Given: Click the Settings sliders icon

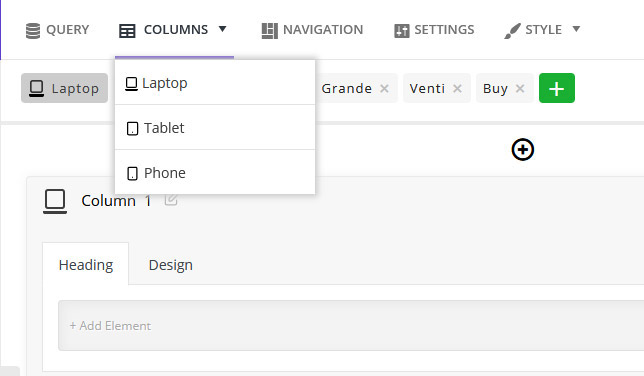Looking at the screenshot, I should [x=402, y=31].
